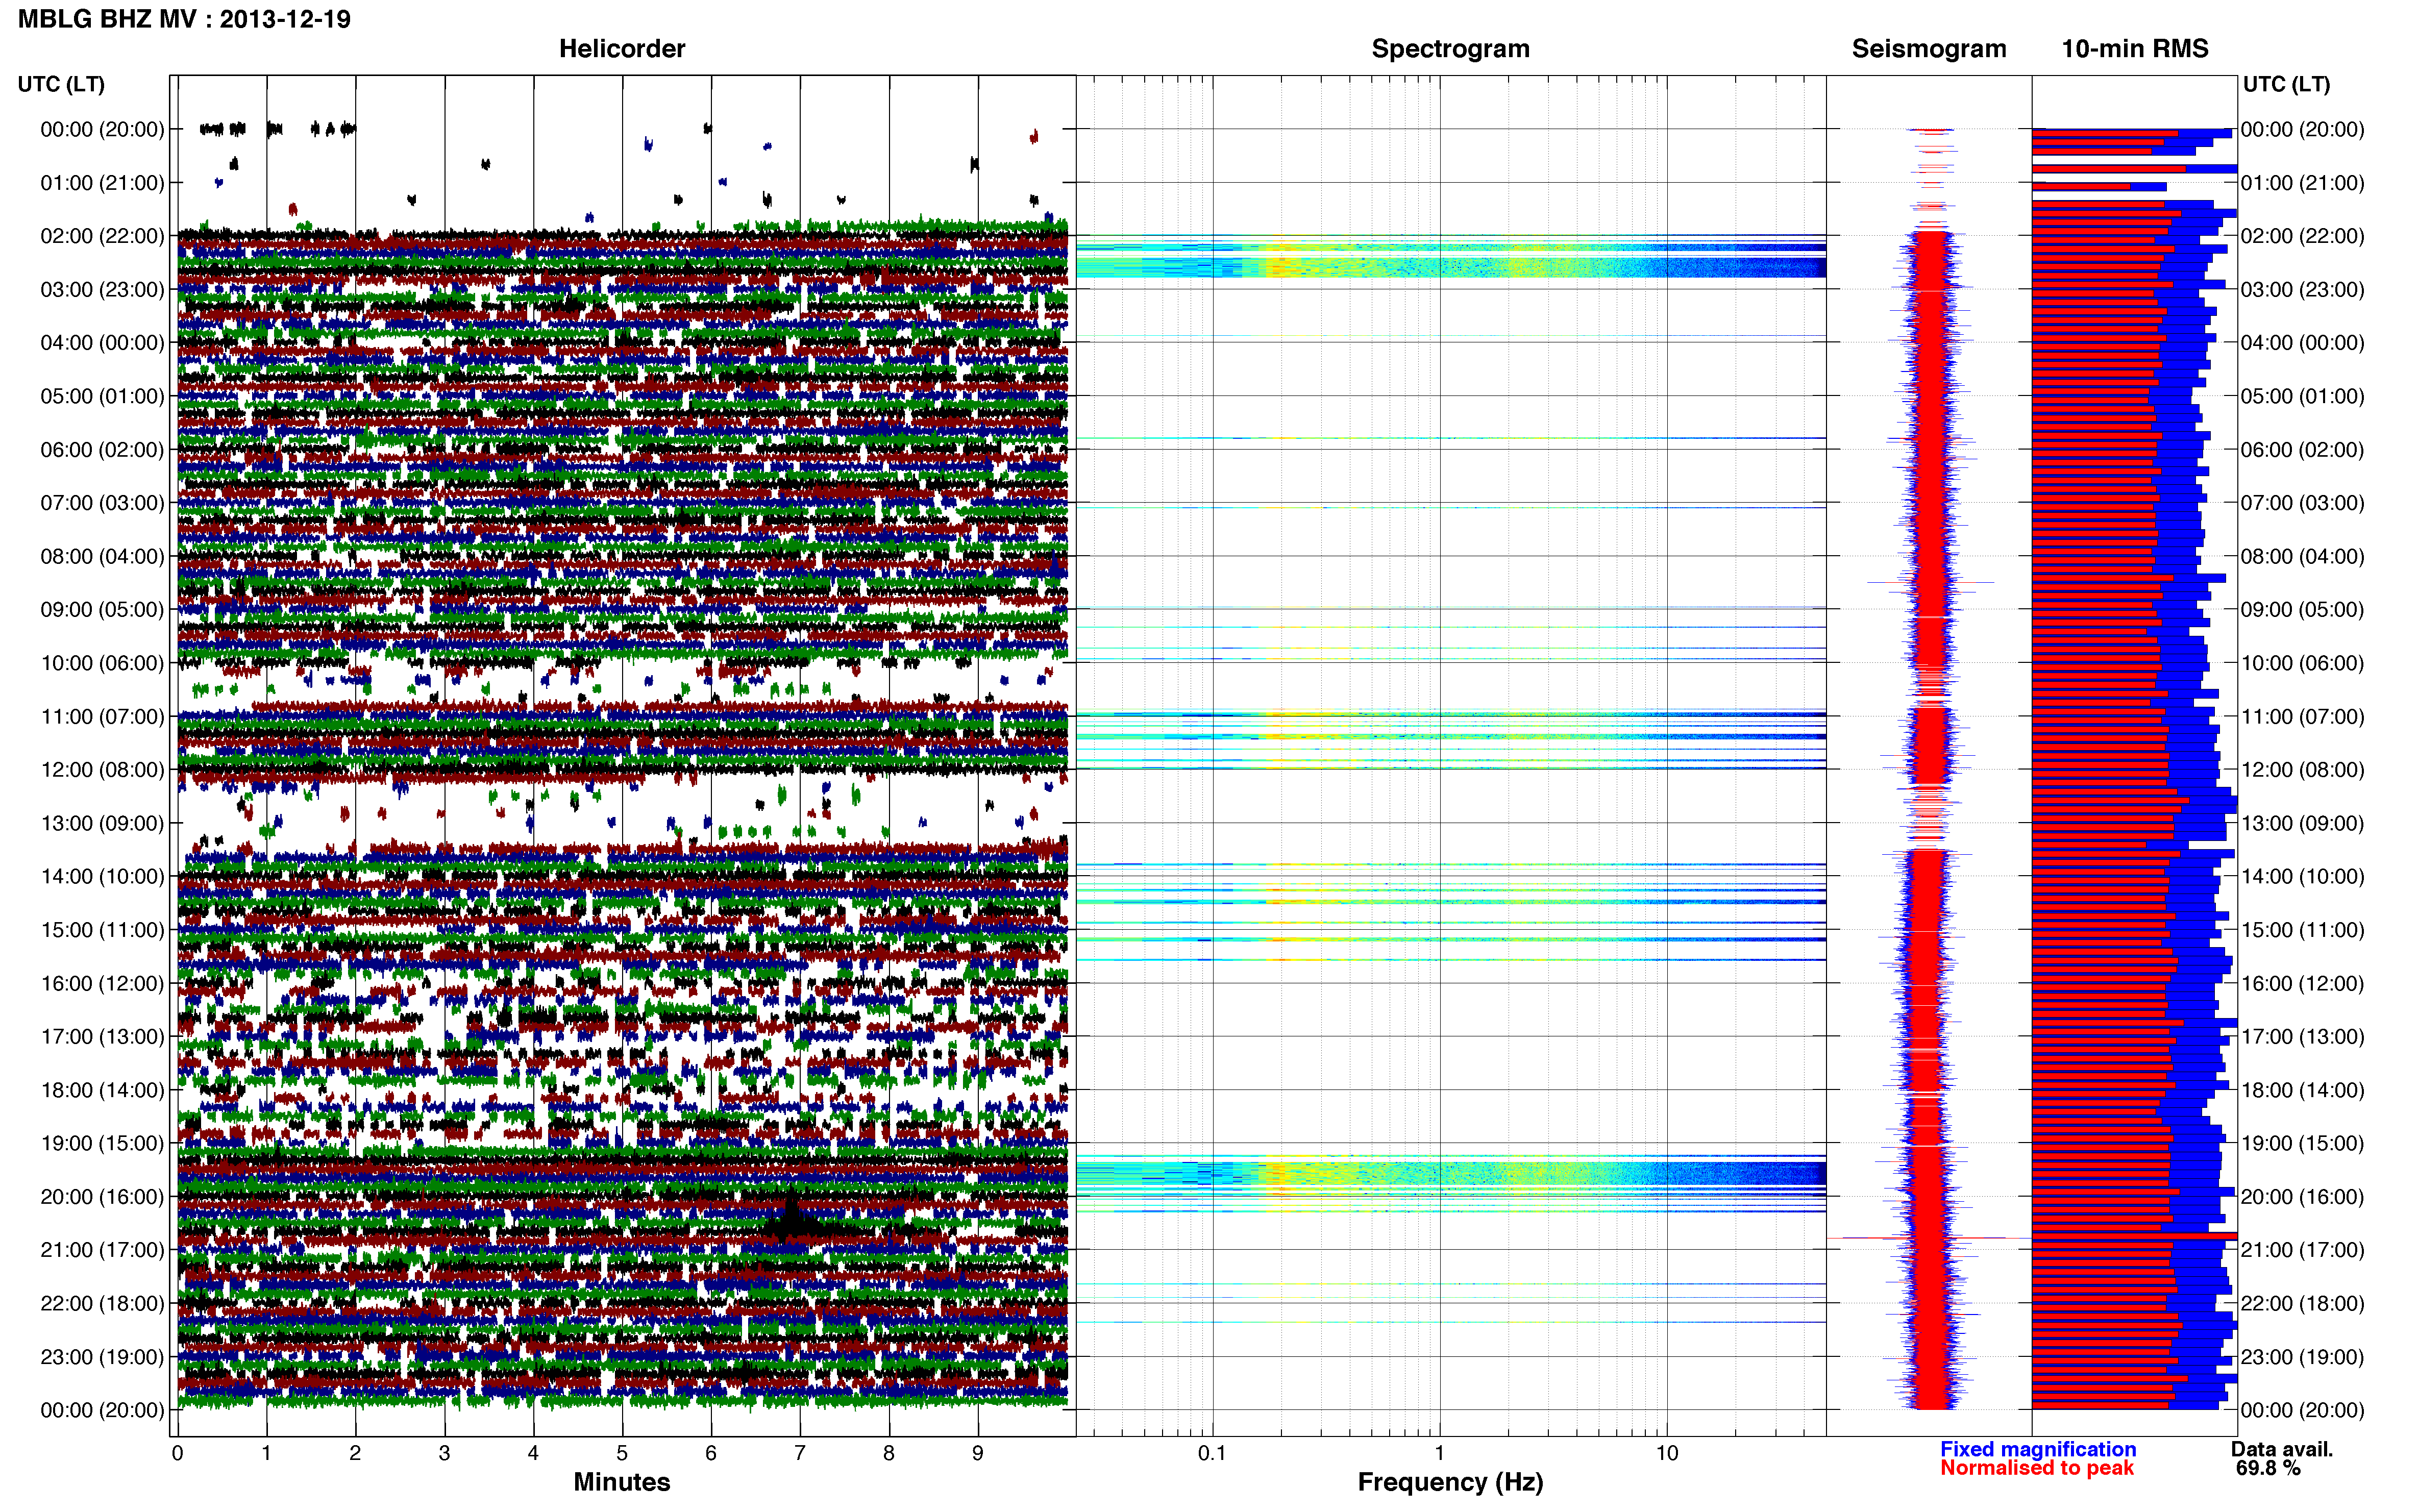Image resolution: width=2419 pixels, height=1512 pixels.
Task: Select tick '0.1' on the frequency axis
Action: [1212, 1454]
